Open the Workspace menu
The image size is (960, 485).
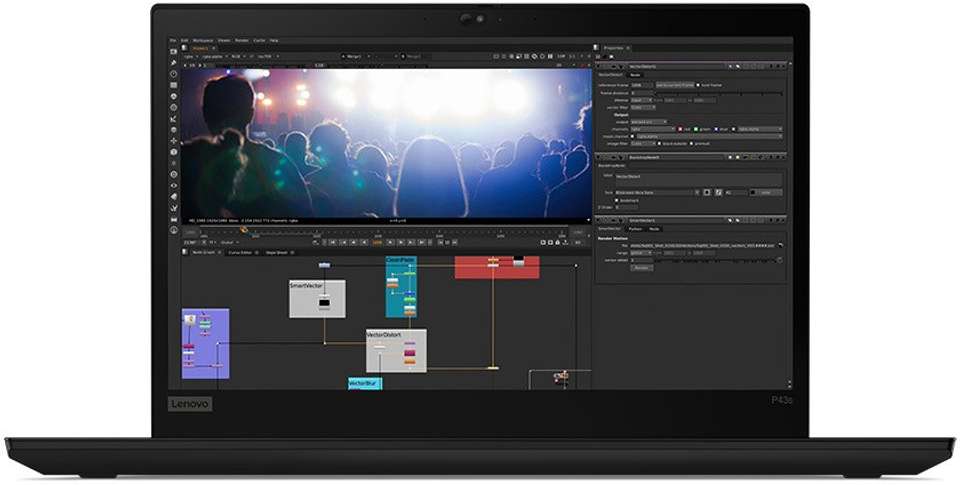tap(203, 40)
